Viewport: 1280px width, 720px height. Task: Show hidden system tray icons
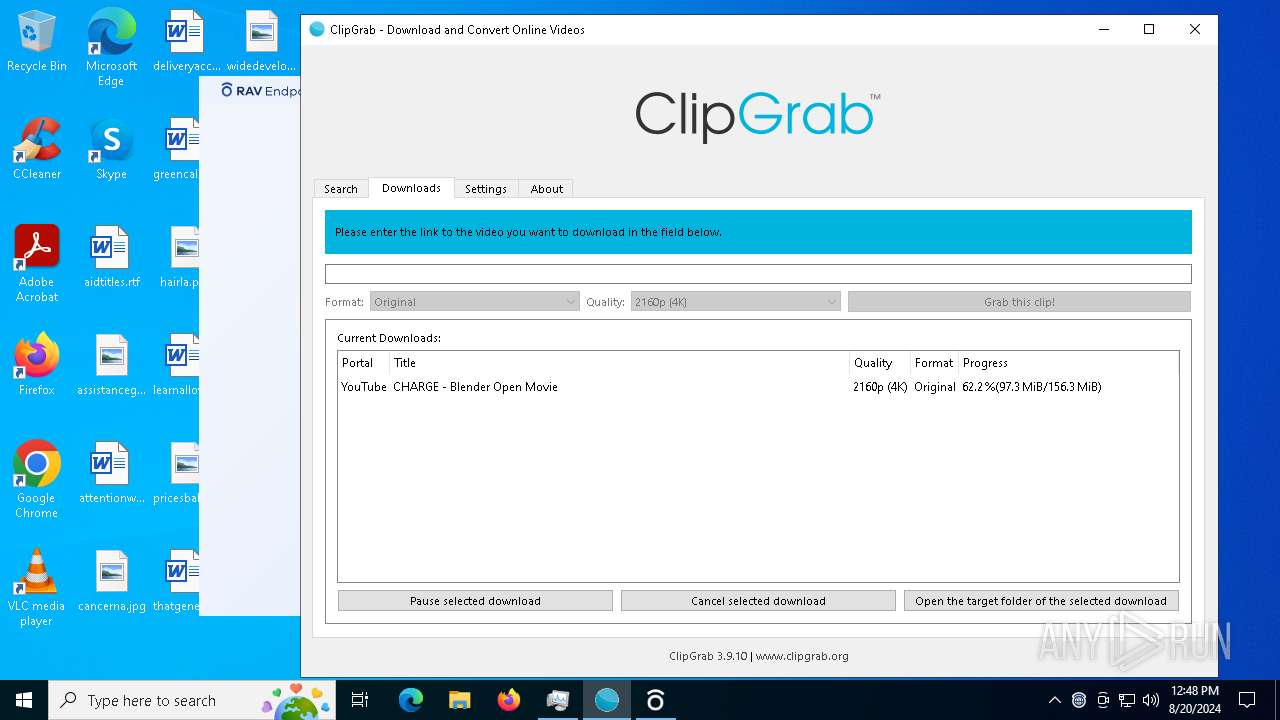(x=1054, y=700)
